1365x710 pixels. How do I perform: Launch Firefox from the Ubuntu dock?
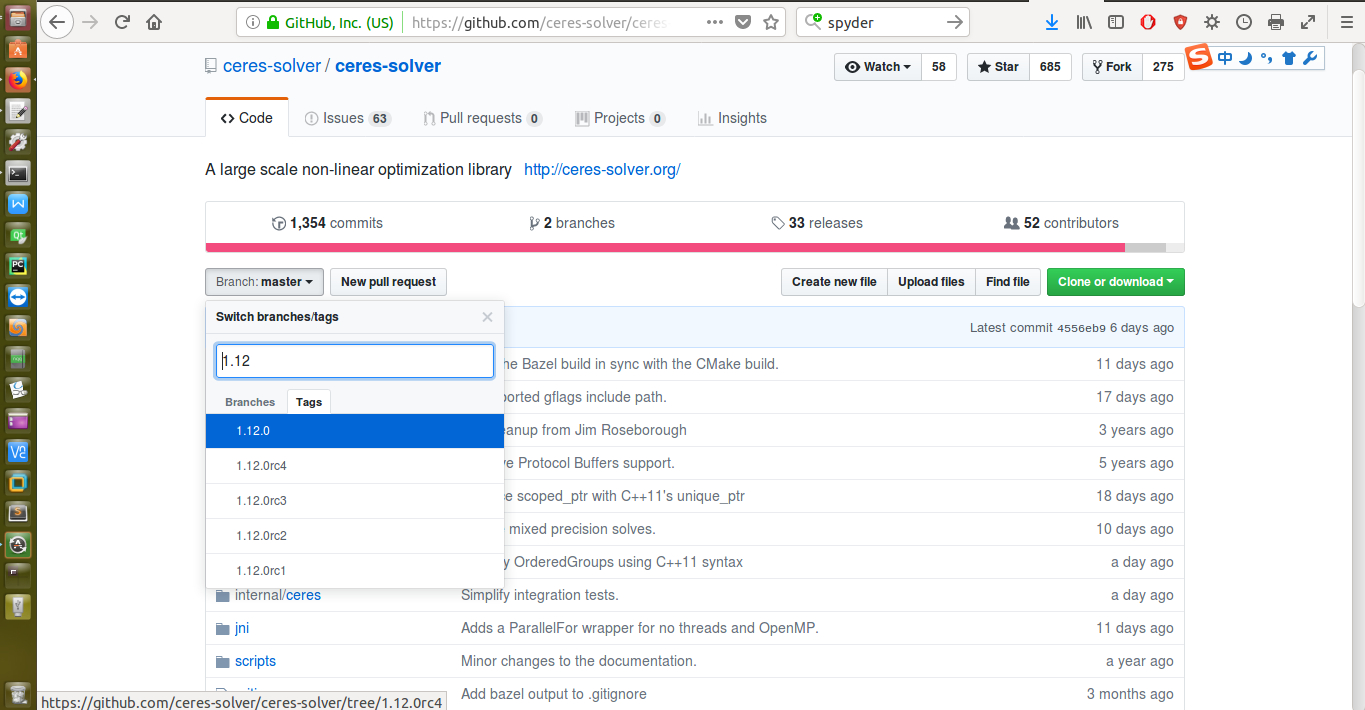click(18, 79)
